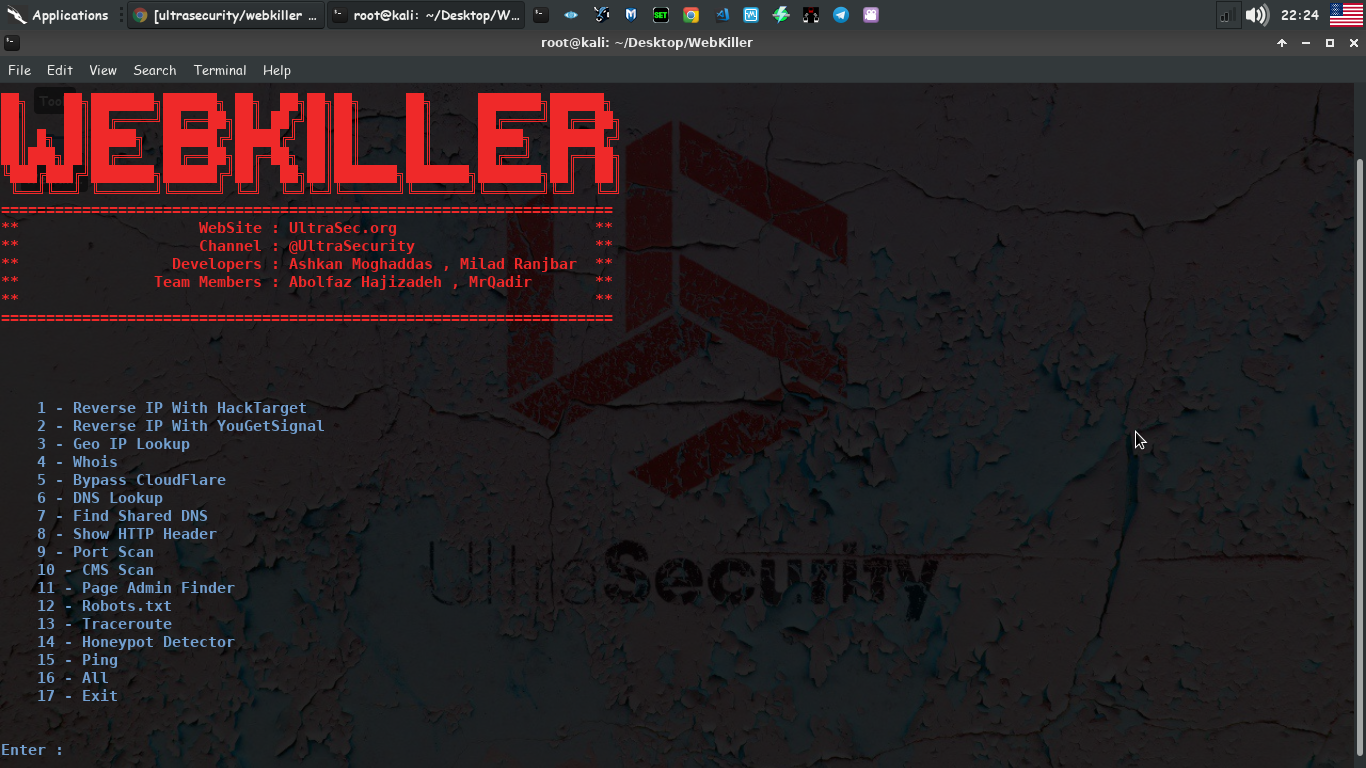
Task: Click the option '2 - Reverse IP With YouGetSignal'
Action: pos(181,426)
